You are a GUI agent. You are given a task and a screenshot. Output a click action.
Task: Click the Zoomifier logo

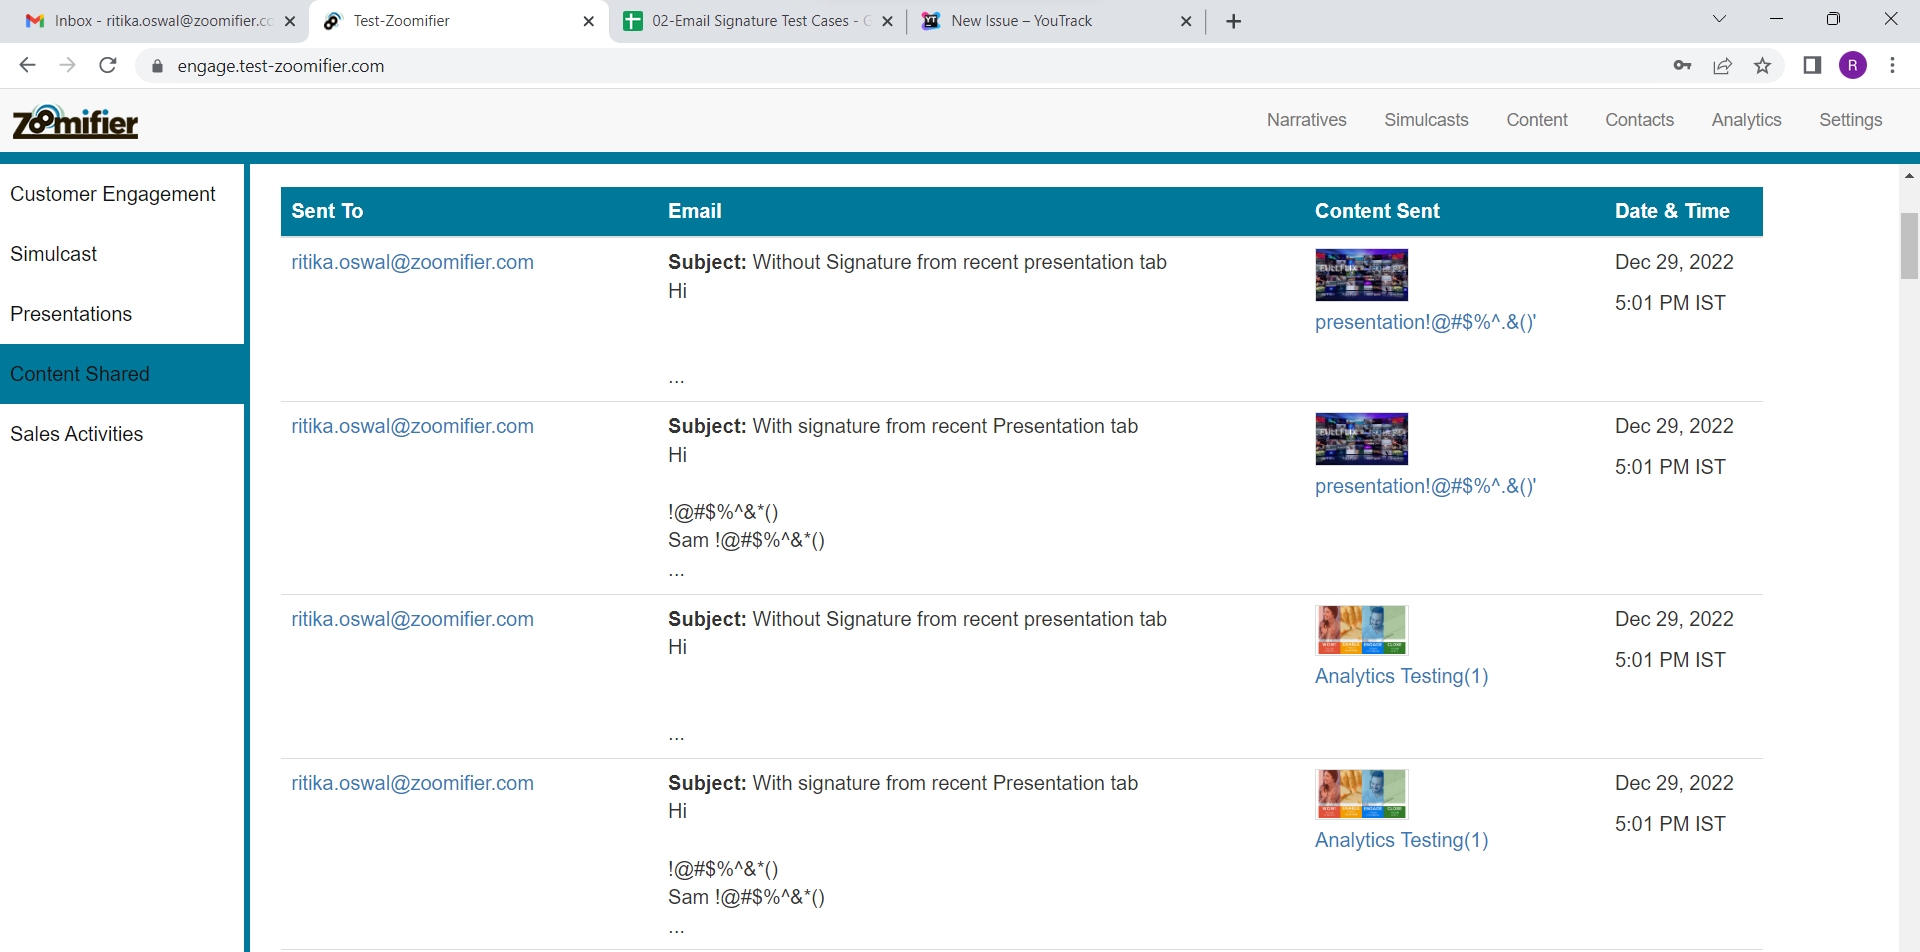[75, 122]
